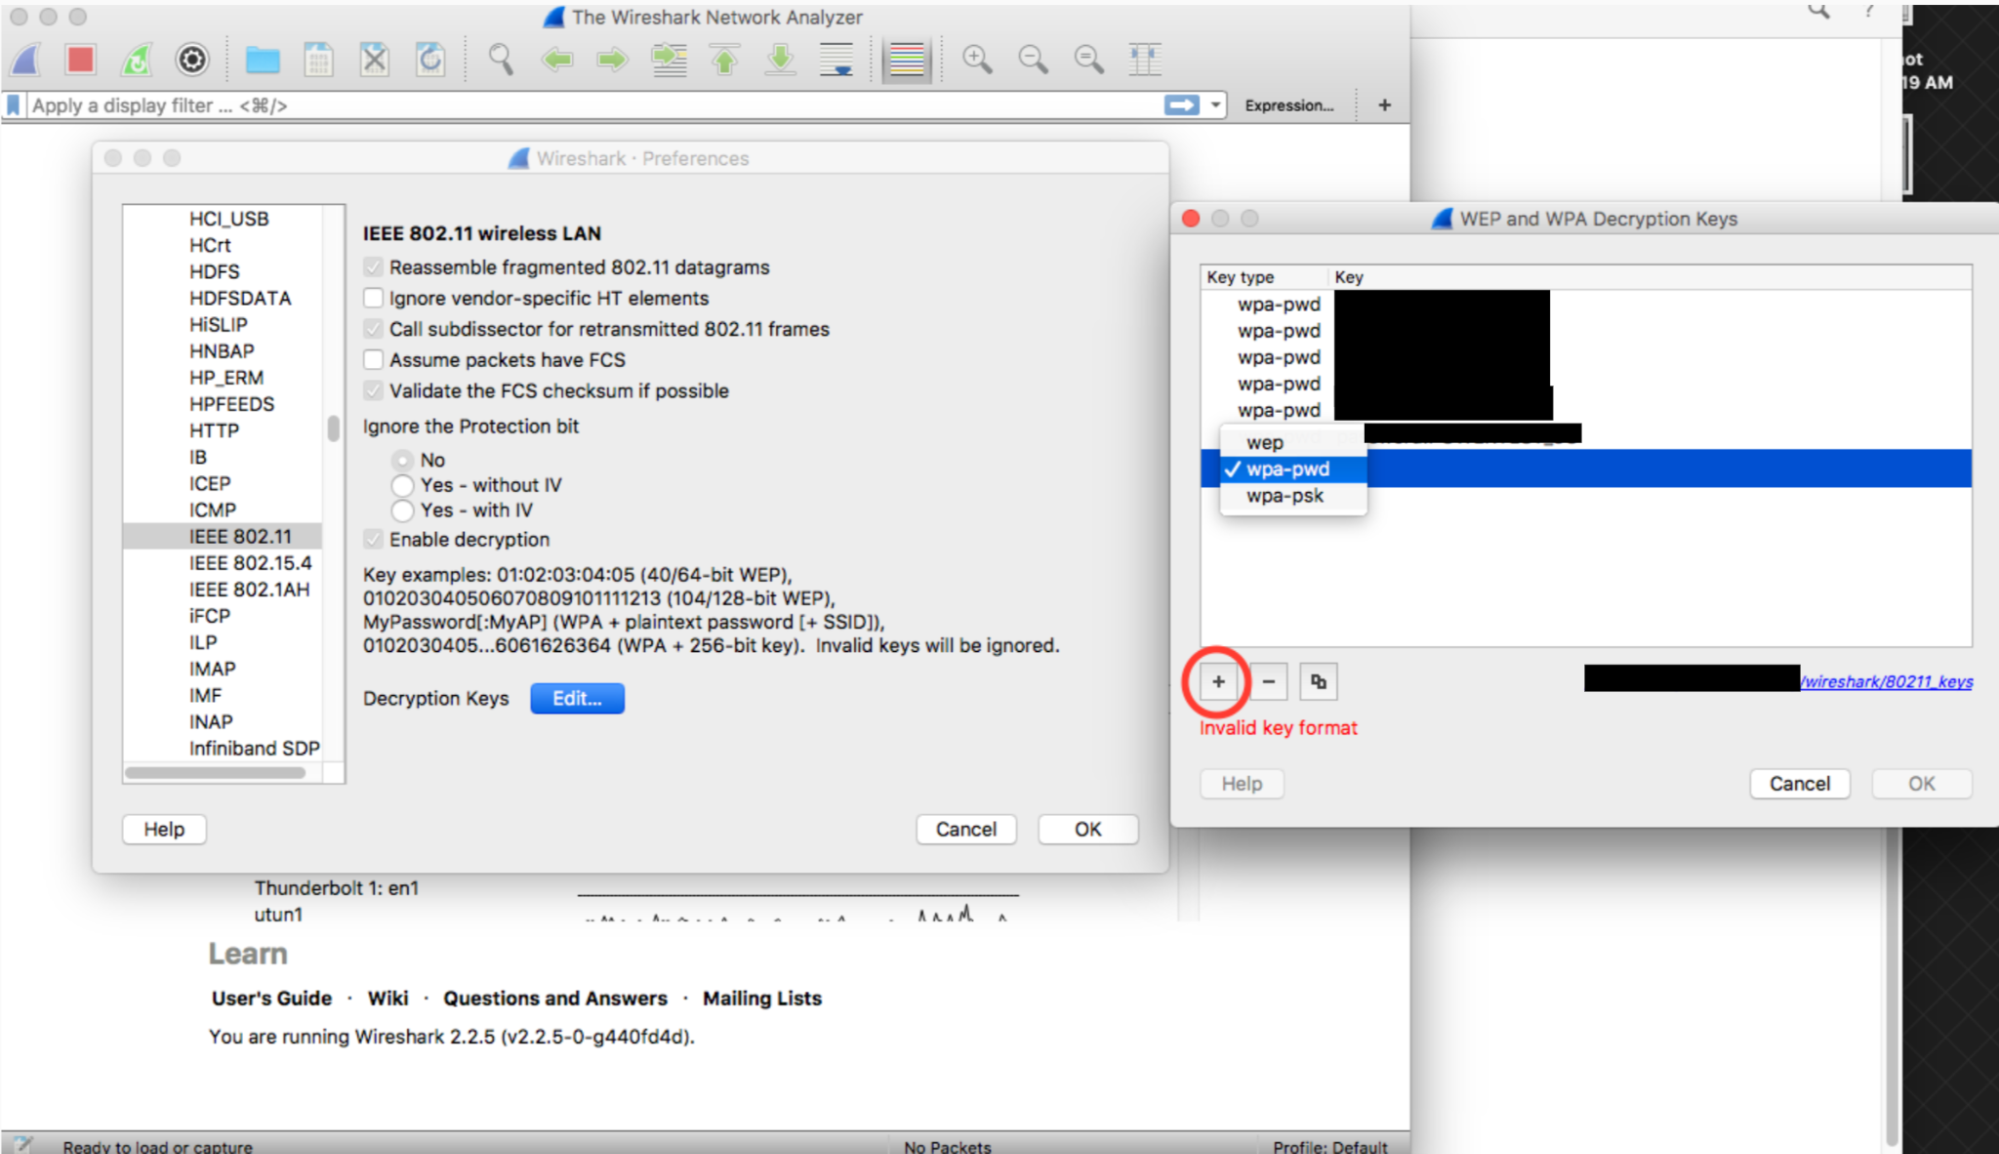Select wep option from key type list
The height and width of the screenshot is (1154, 1999).
click(x=1264, y=442)
